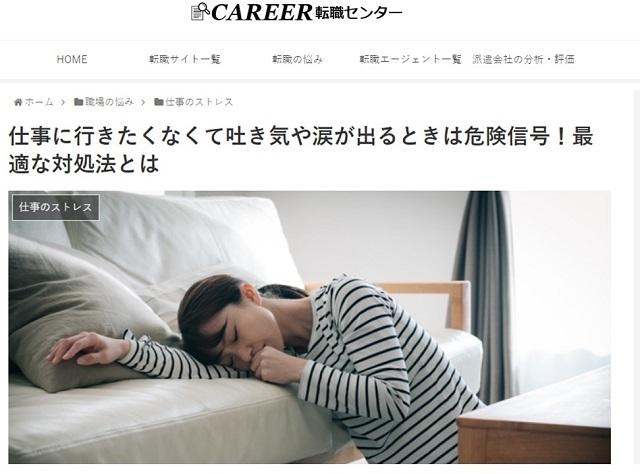Screen dimensions: 640x474
Task: Click the CAREER転職センター site title
Action: pyautogui.click(x=297, y=12)
